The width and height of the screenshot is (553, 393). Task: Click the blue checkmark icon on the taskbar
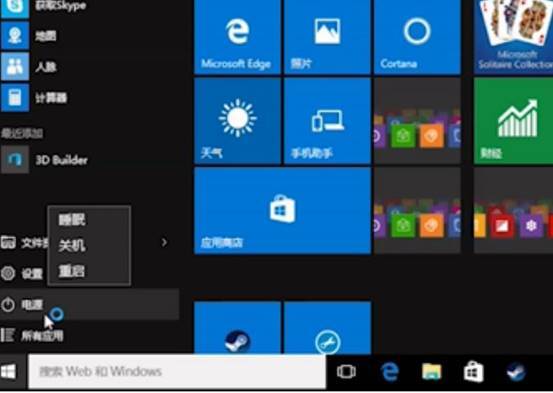(x=516, y=372)
